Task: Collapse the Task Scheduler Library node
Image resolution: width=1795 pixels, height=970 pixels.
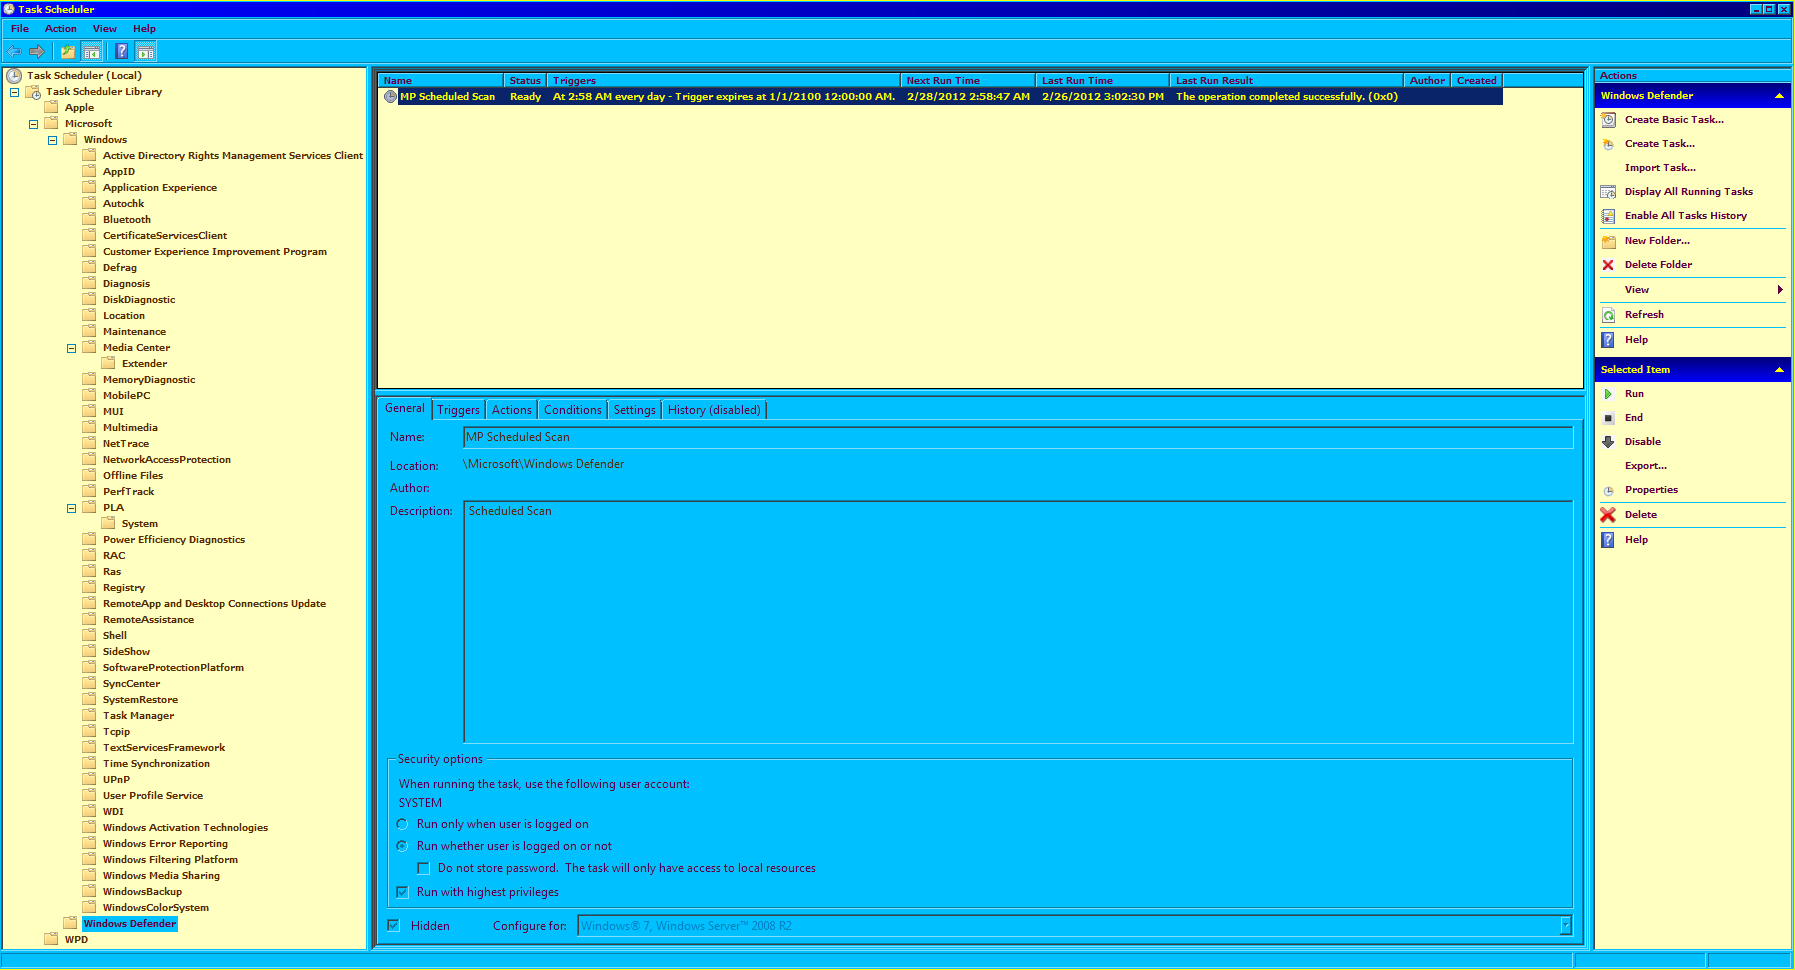Action: pyautogui.click(x=14, y=92)
